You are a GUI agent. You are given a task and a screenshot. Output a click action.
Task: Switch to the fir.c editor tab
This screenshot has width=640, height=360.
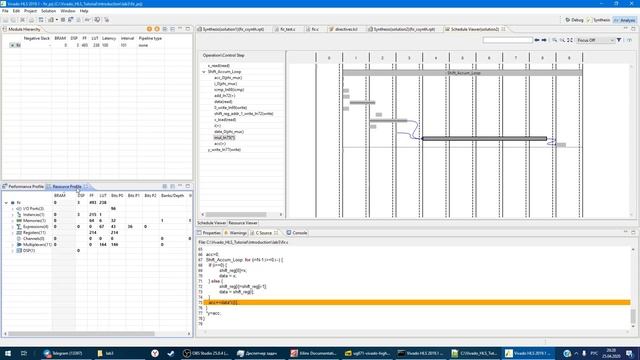coord(312,29)
